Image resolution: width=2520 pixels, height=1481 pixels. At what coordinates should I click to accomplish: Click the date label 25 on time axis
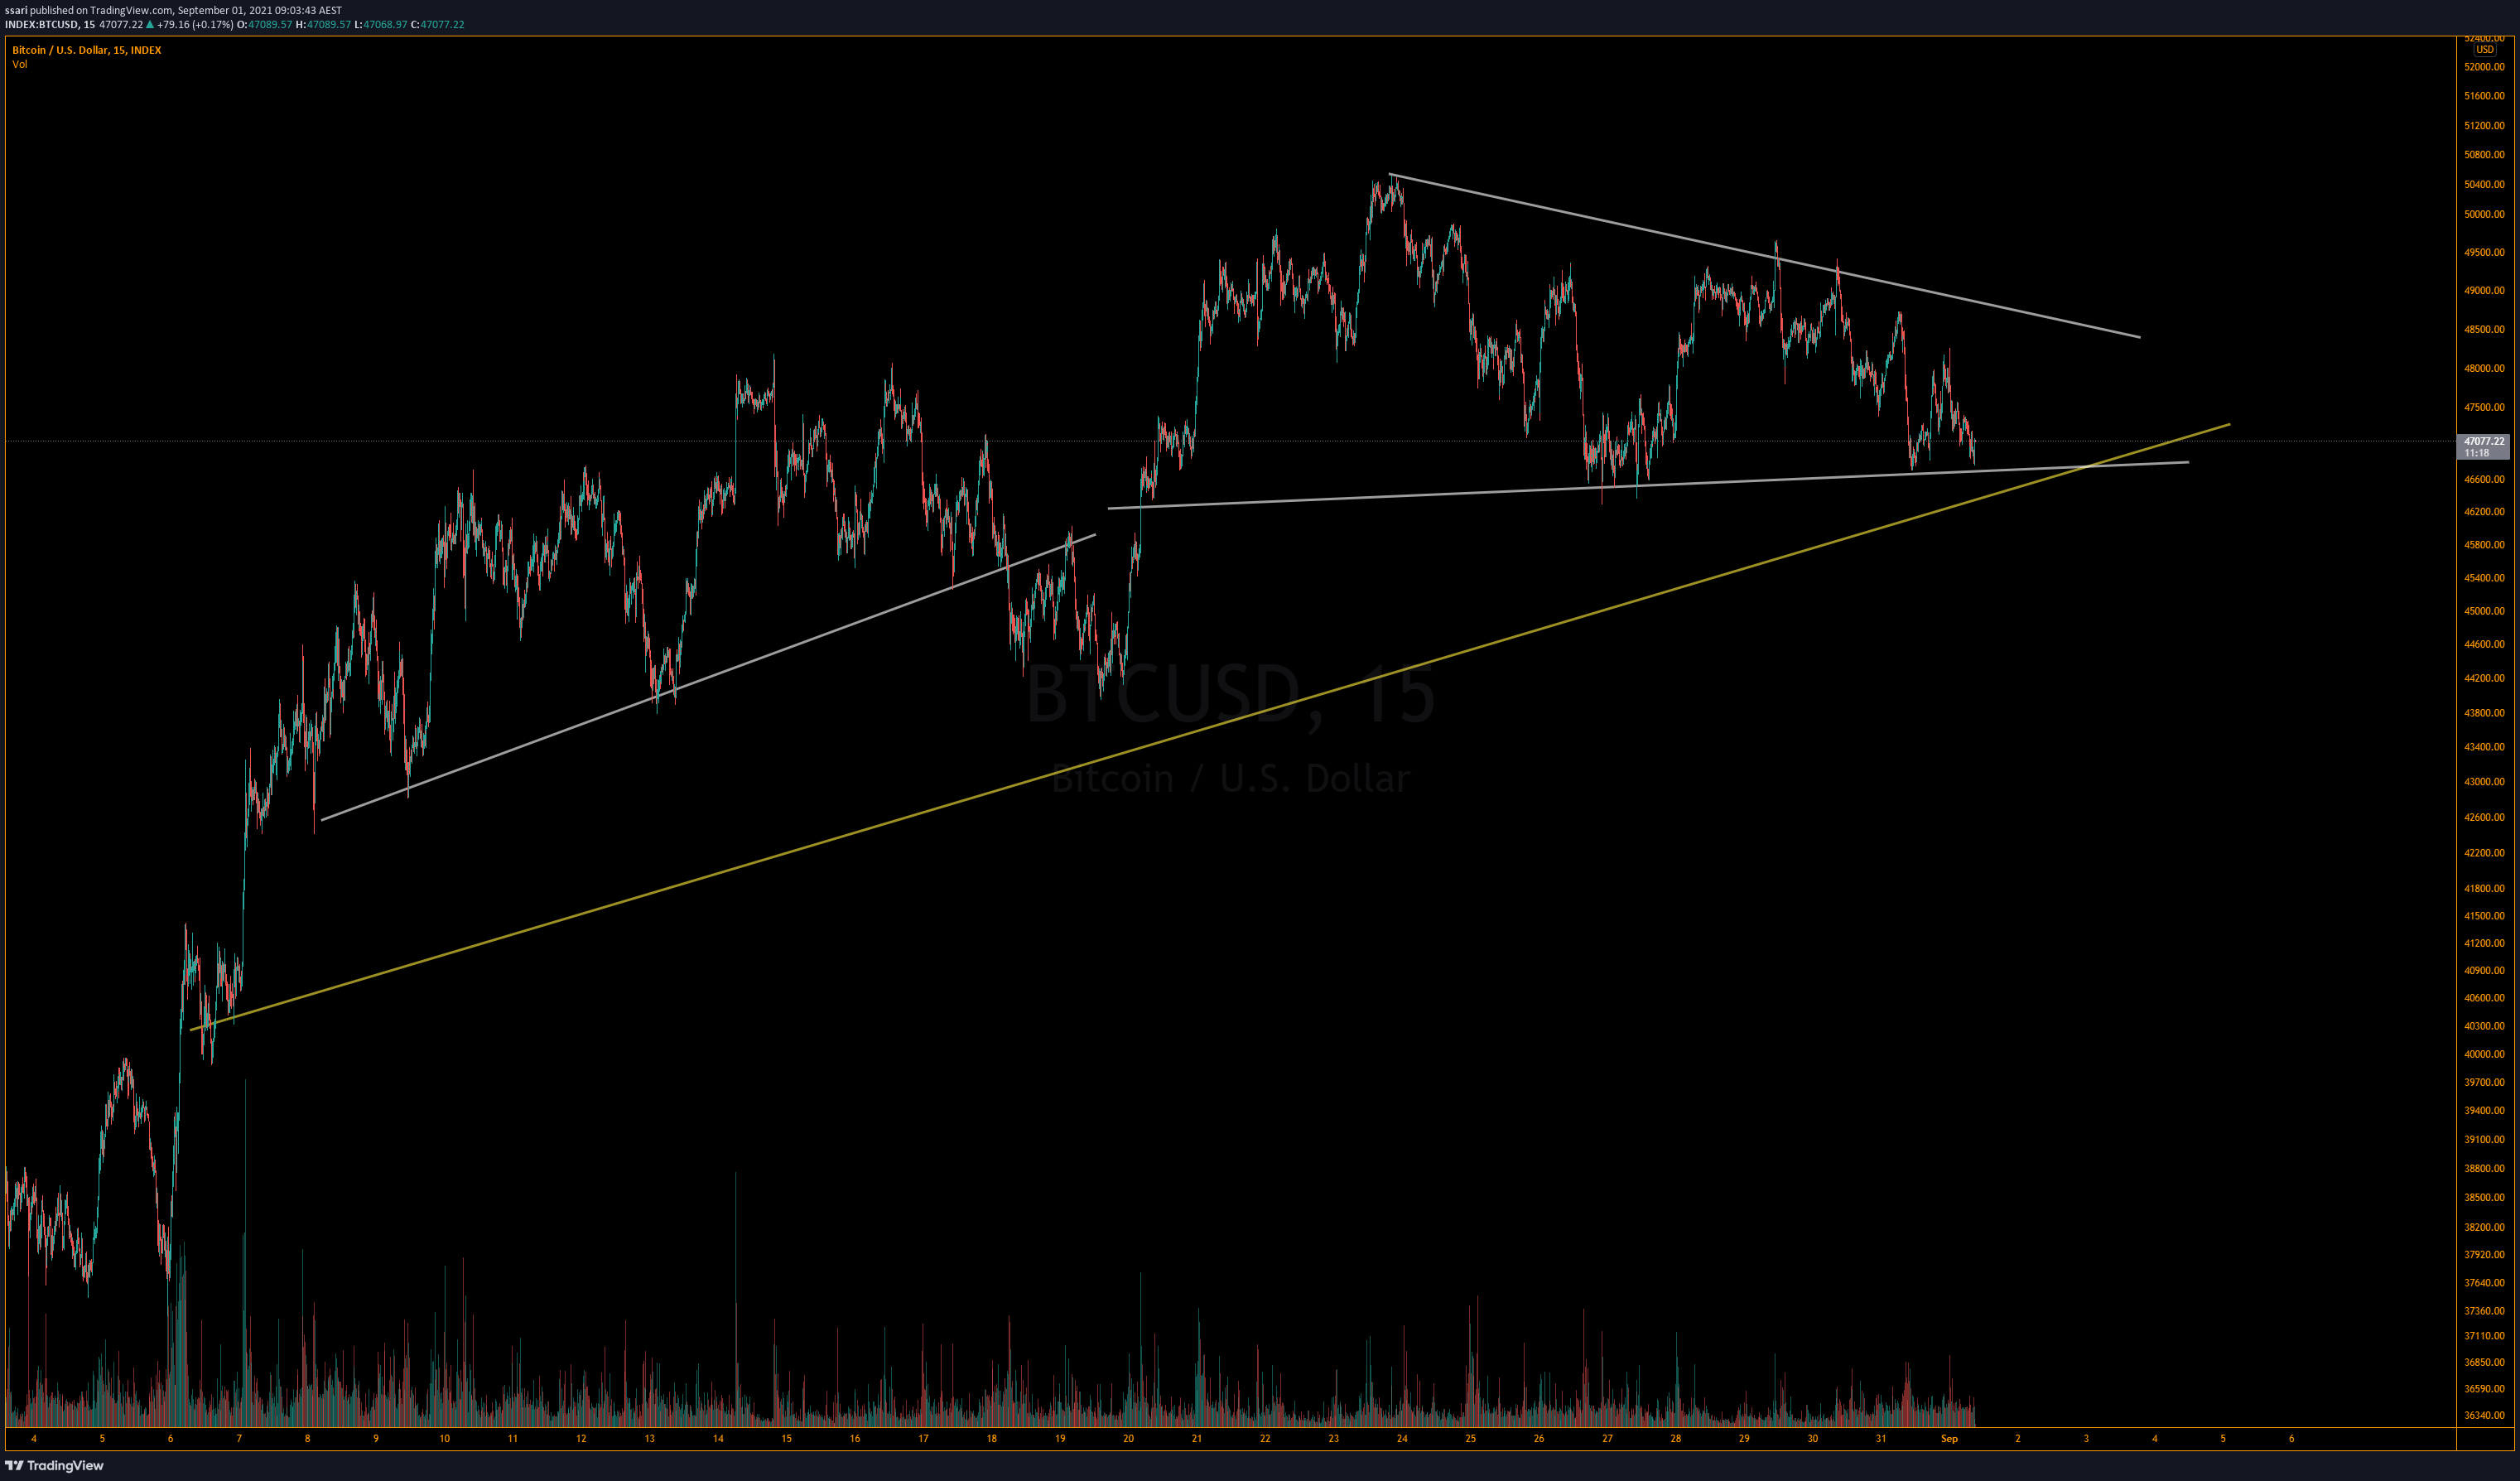tap(1470, 1439)
